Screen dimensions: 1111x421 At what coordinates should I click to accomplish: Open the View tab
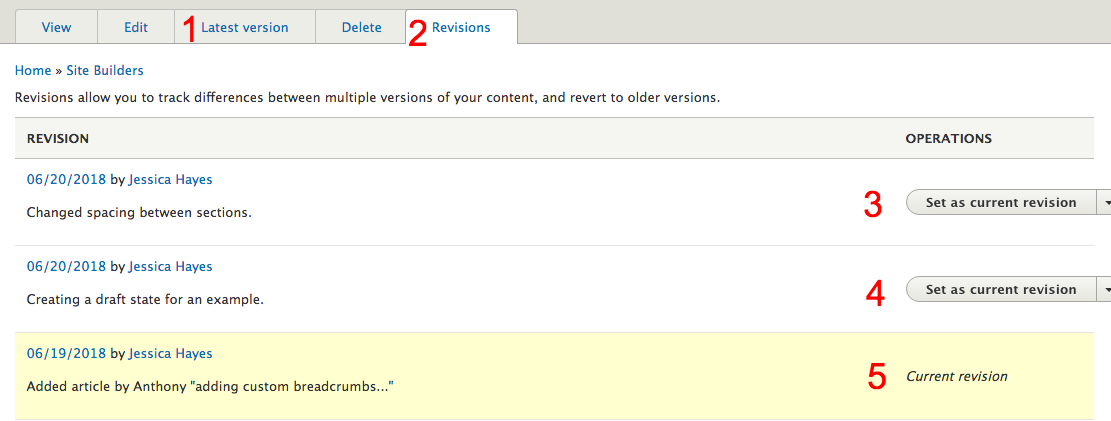(56, 27)
